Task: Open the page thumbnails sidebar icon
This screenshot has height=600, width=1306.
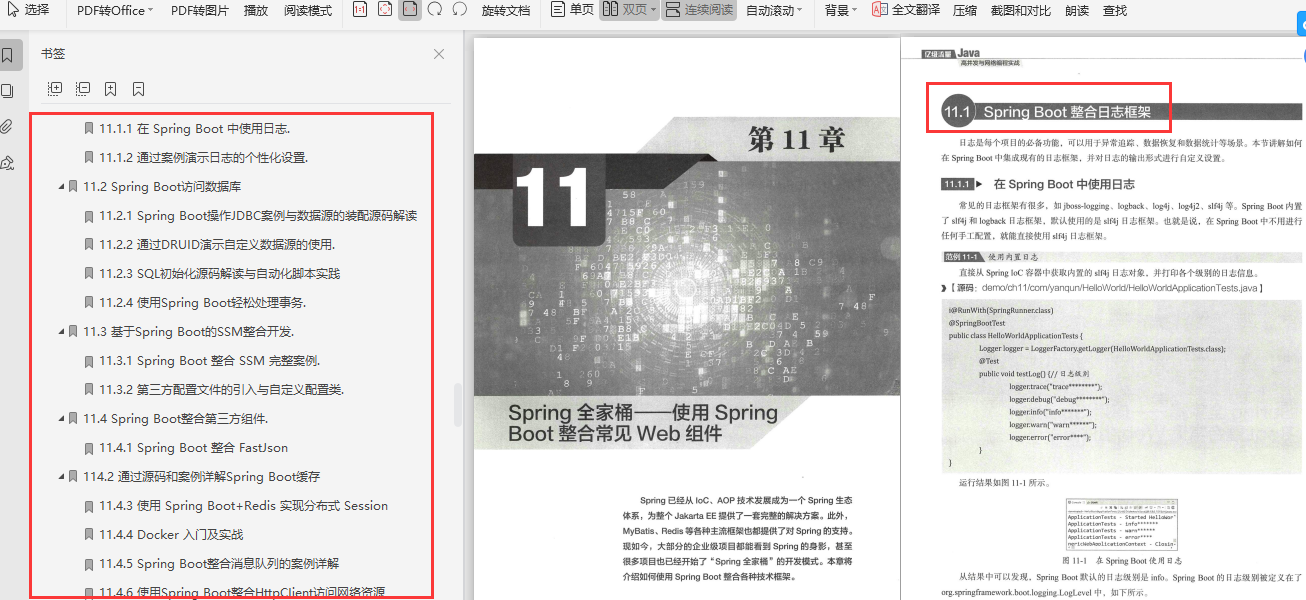Action: coord(8,91)
